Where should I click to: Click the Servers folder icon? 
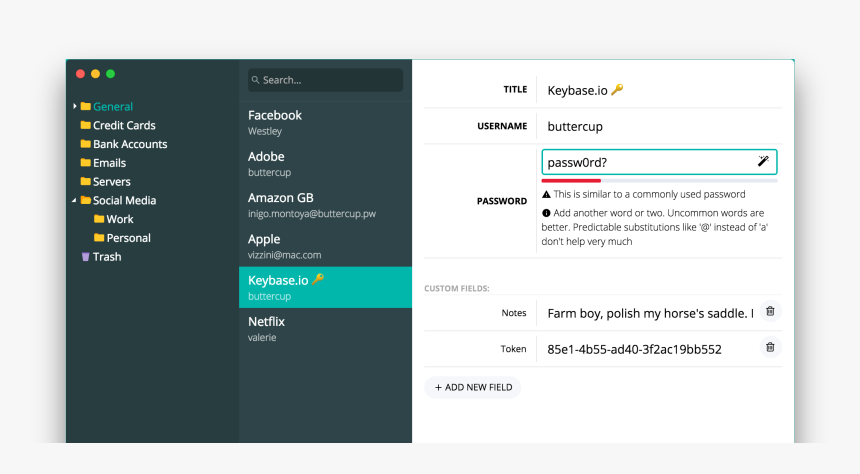(x=86, y=181)
